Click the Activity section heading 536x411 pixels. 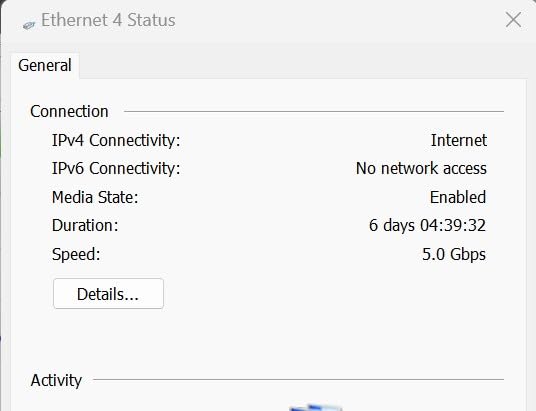(x=56, y=381)
